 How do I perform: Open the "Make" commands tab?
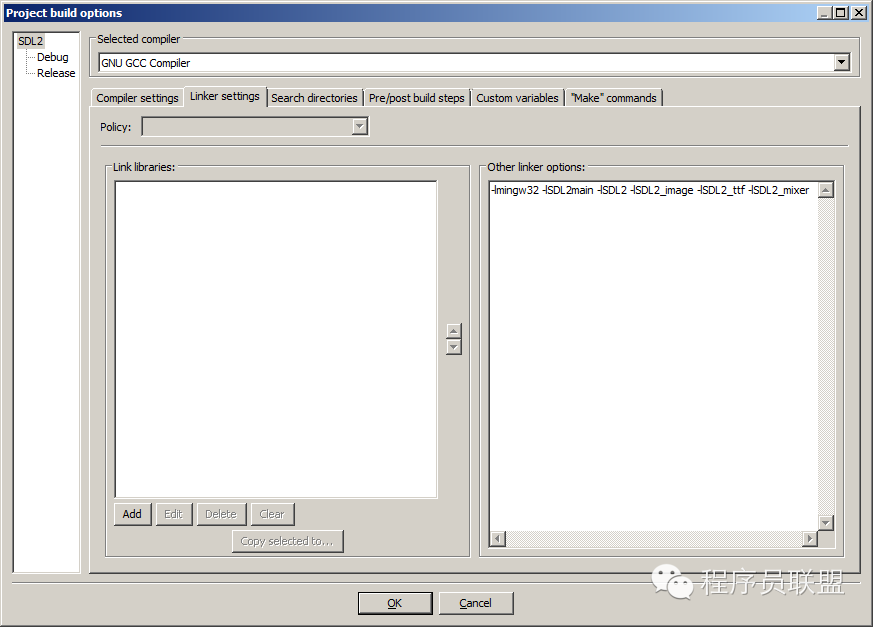pyautogui.click(x=614, y=98)
